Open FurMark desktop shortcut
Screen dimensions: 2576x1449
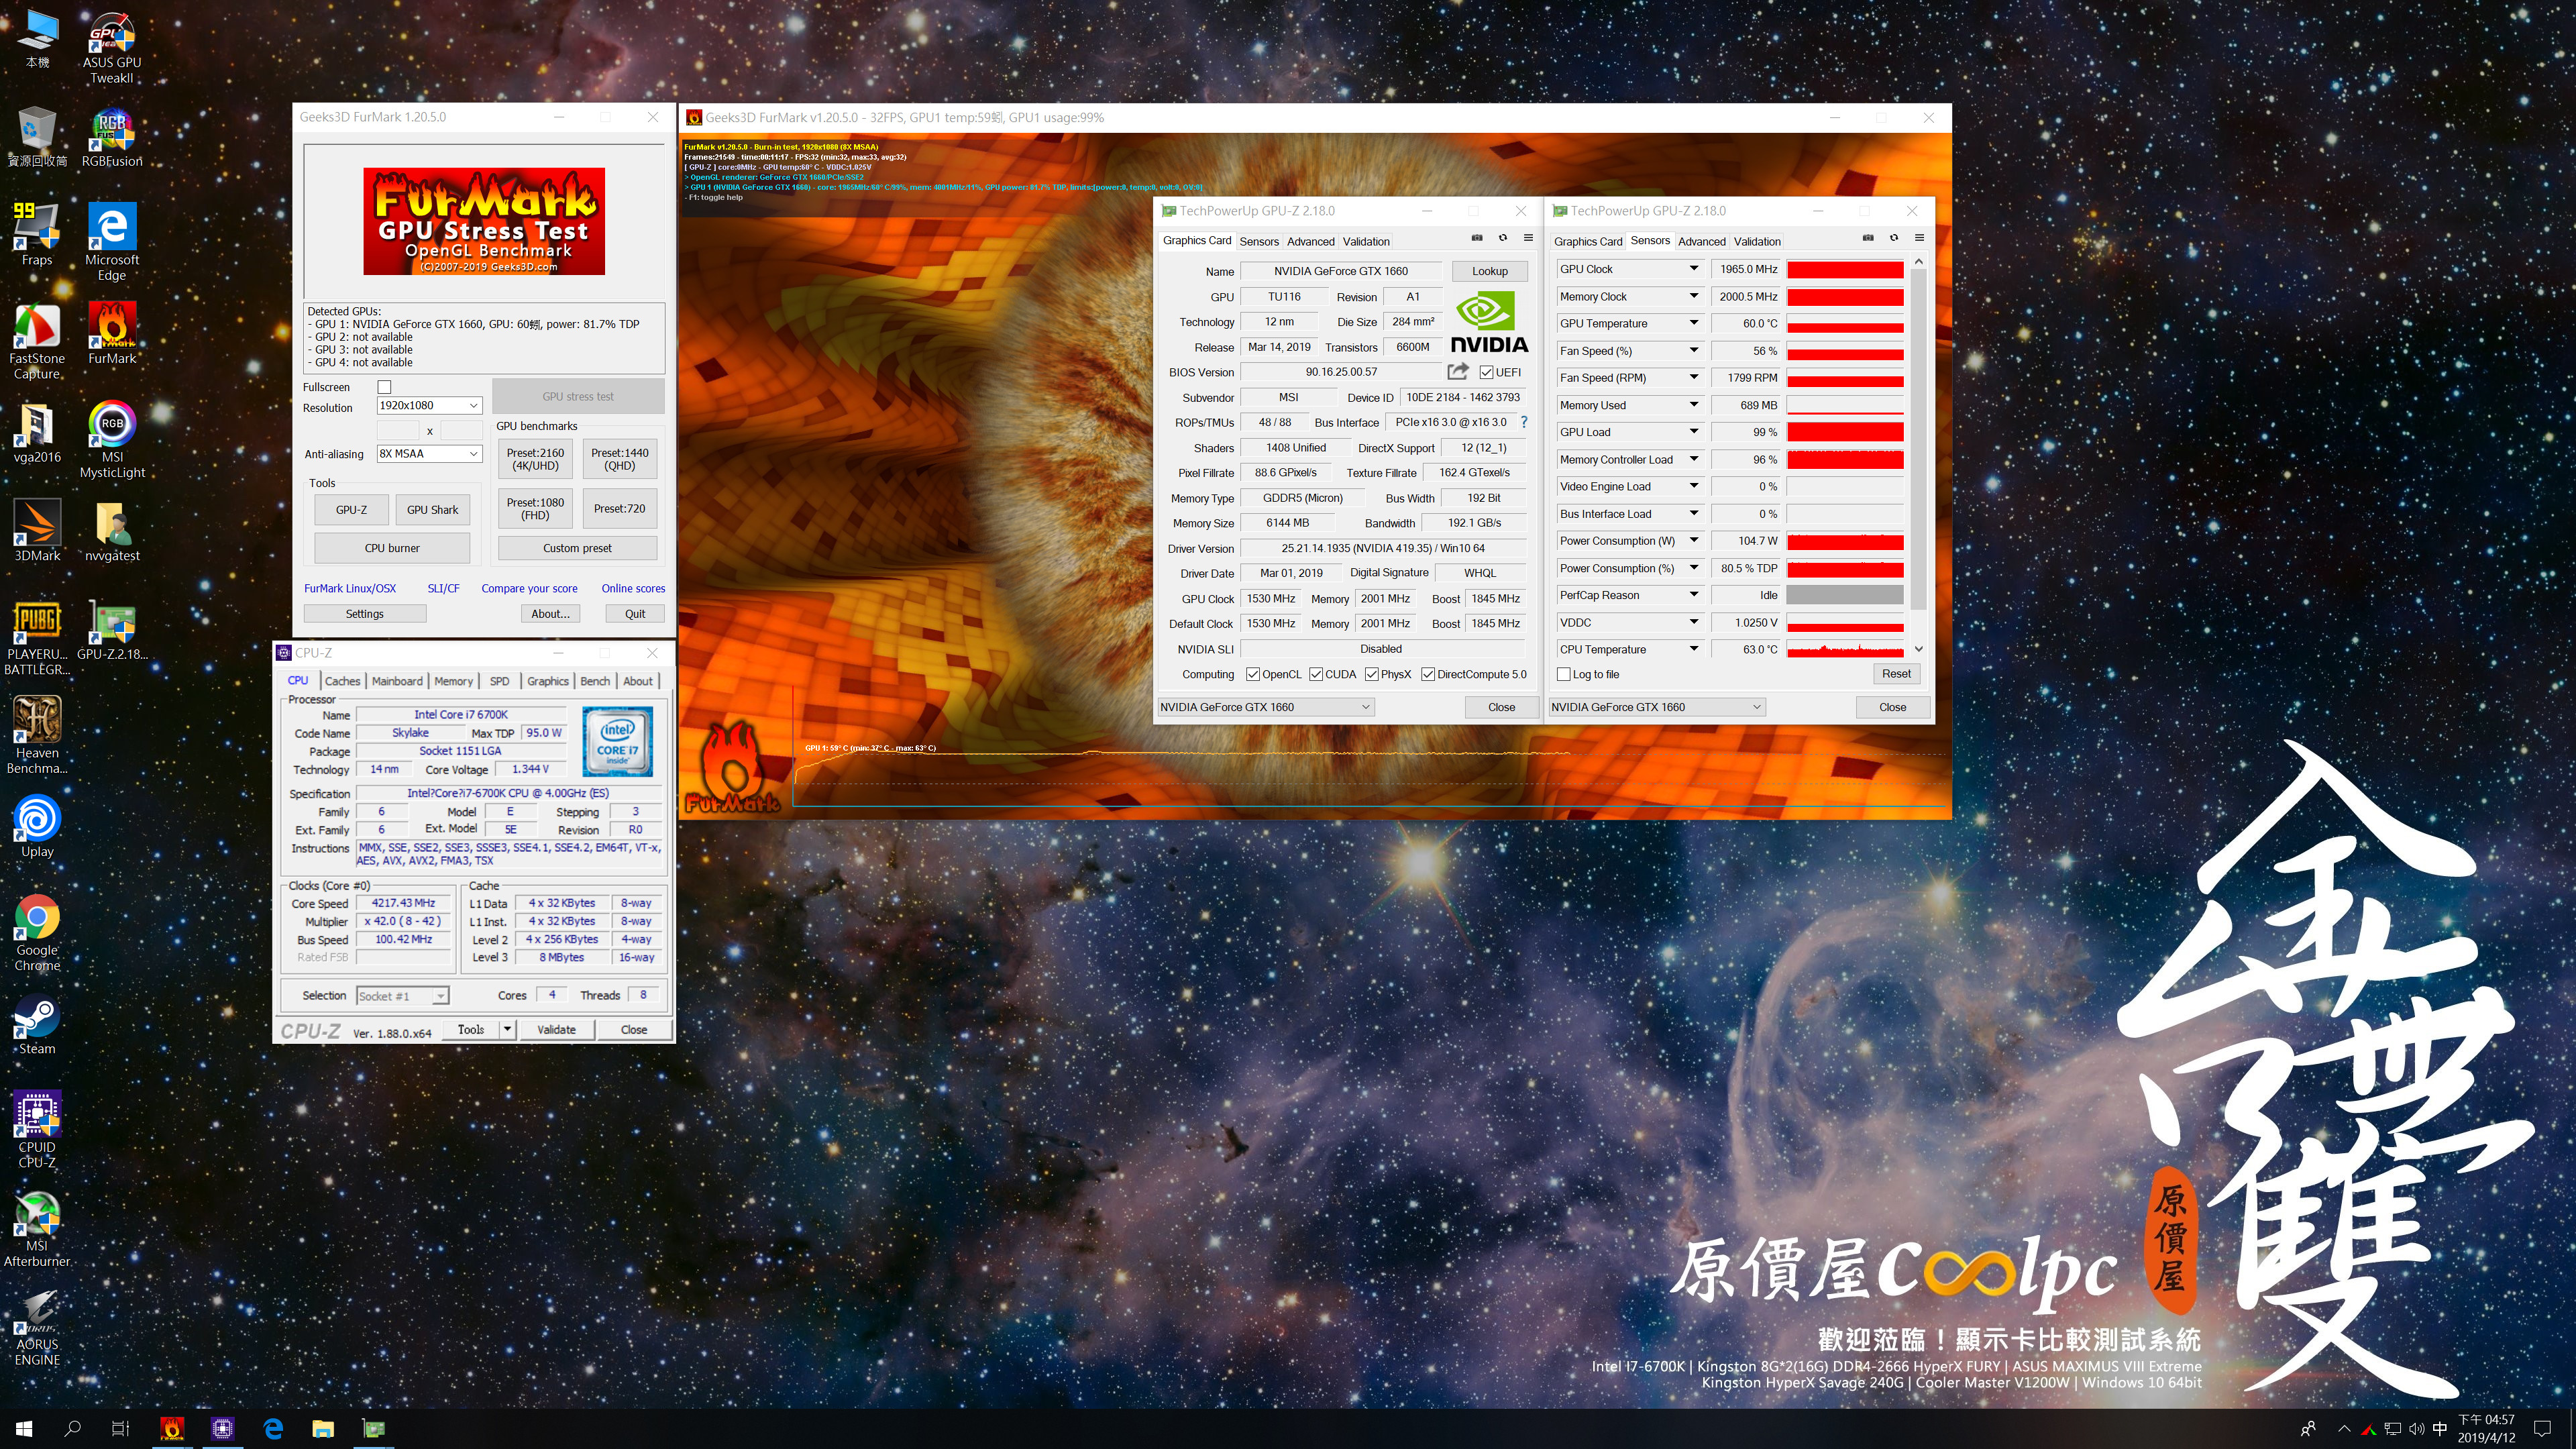pyautogui.click(x=112, y=334)
